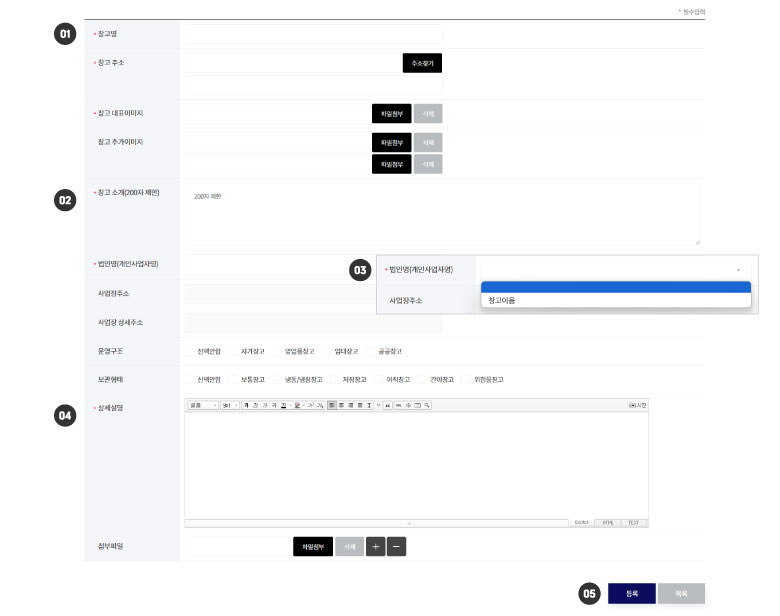Click the 창고명 input field
This screenshot has height=616, width=780.
(311, 34)
